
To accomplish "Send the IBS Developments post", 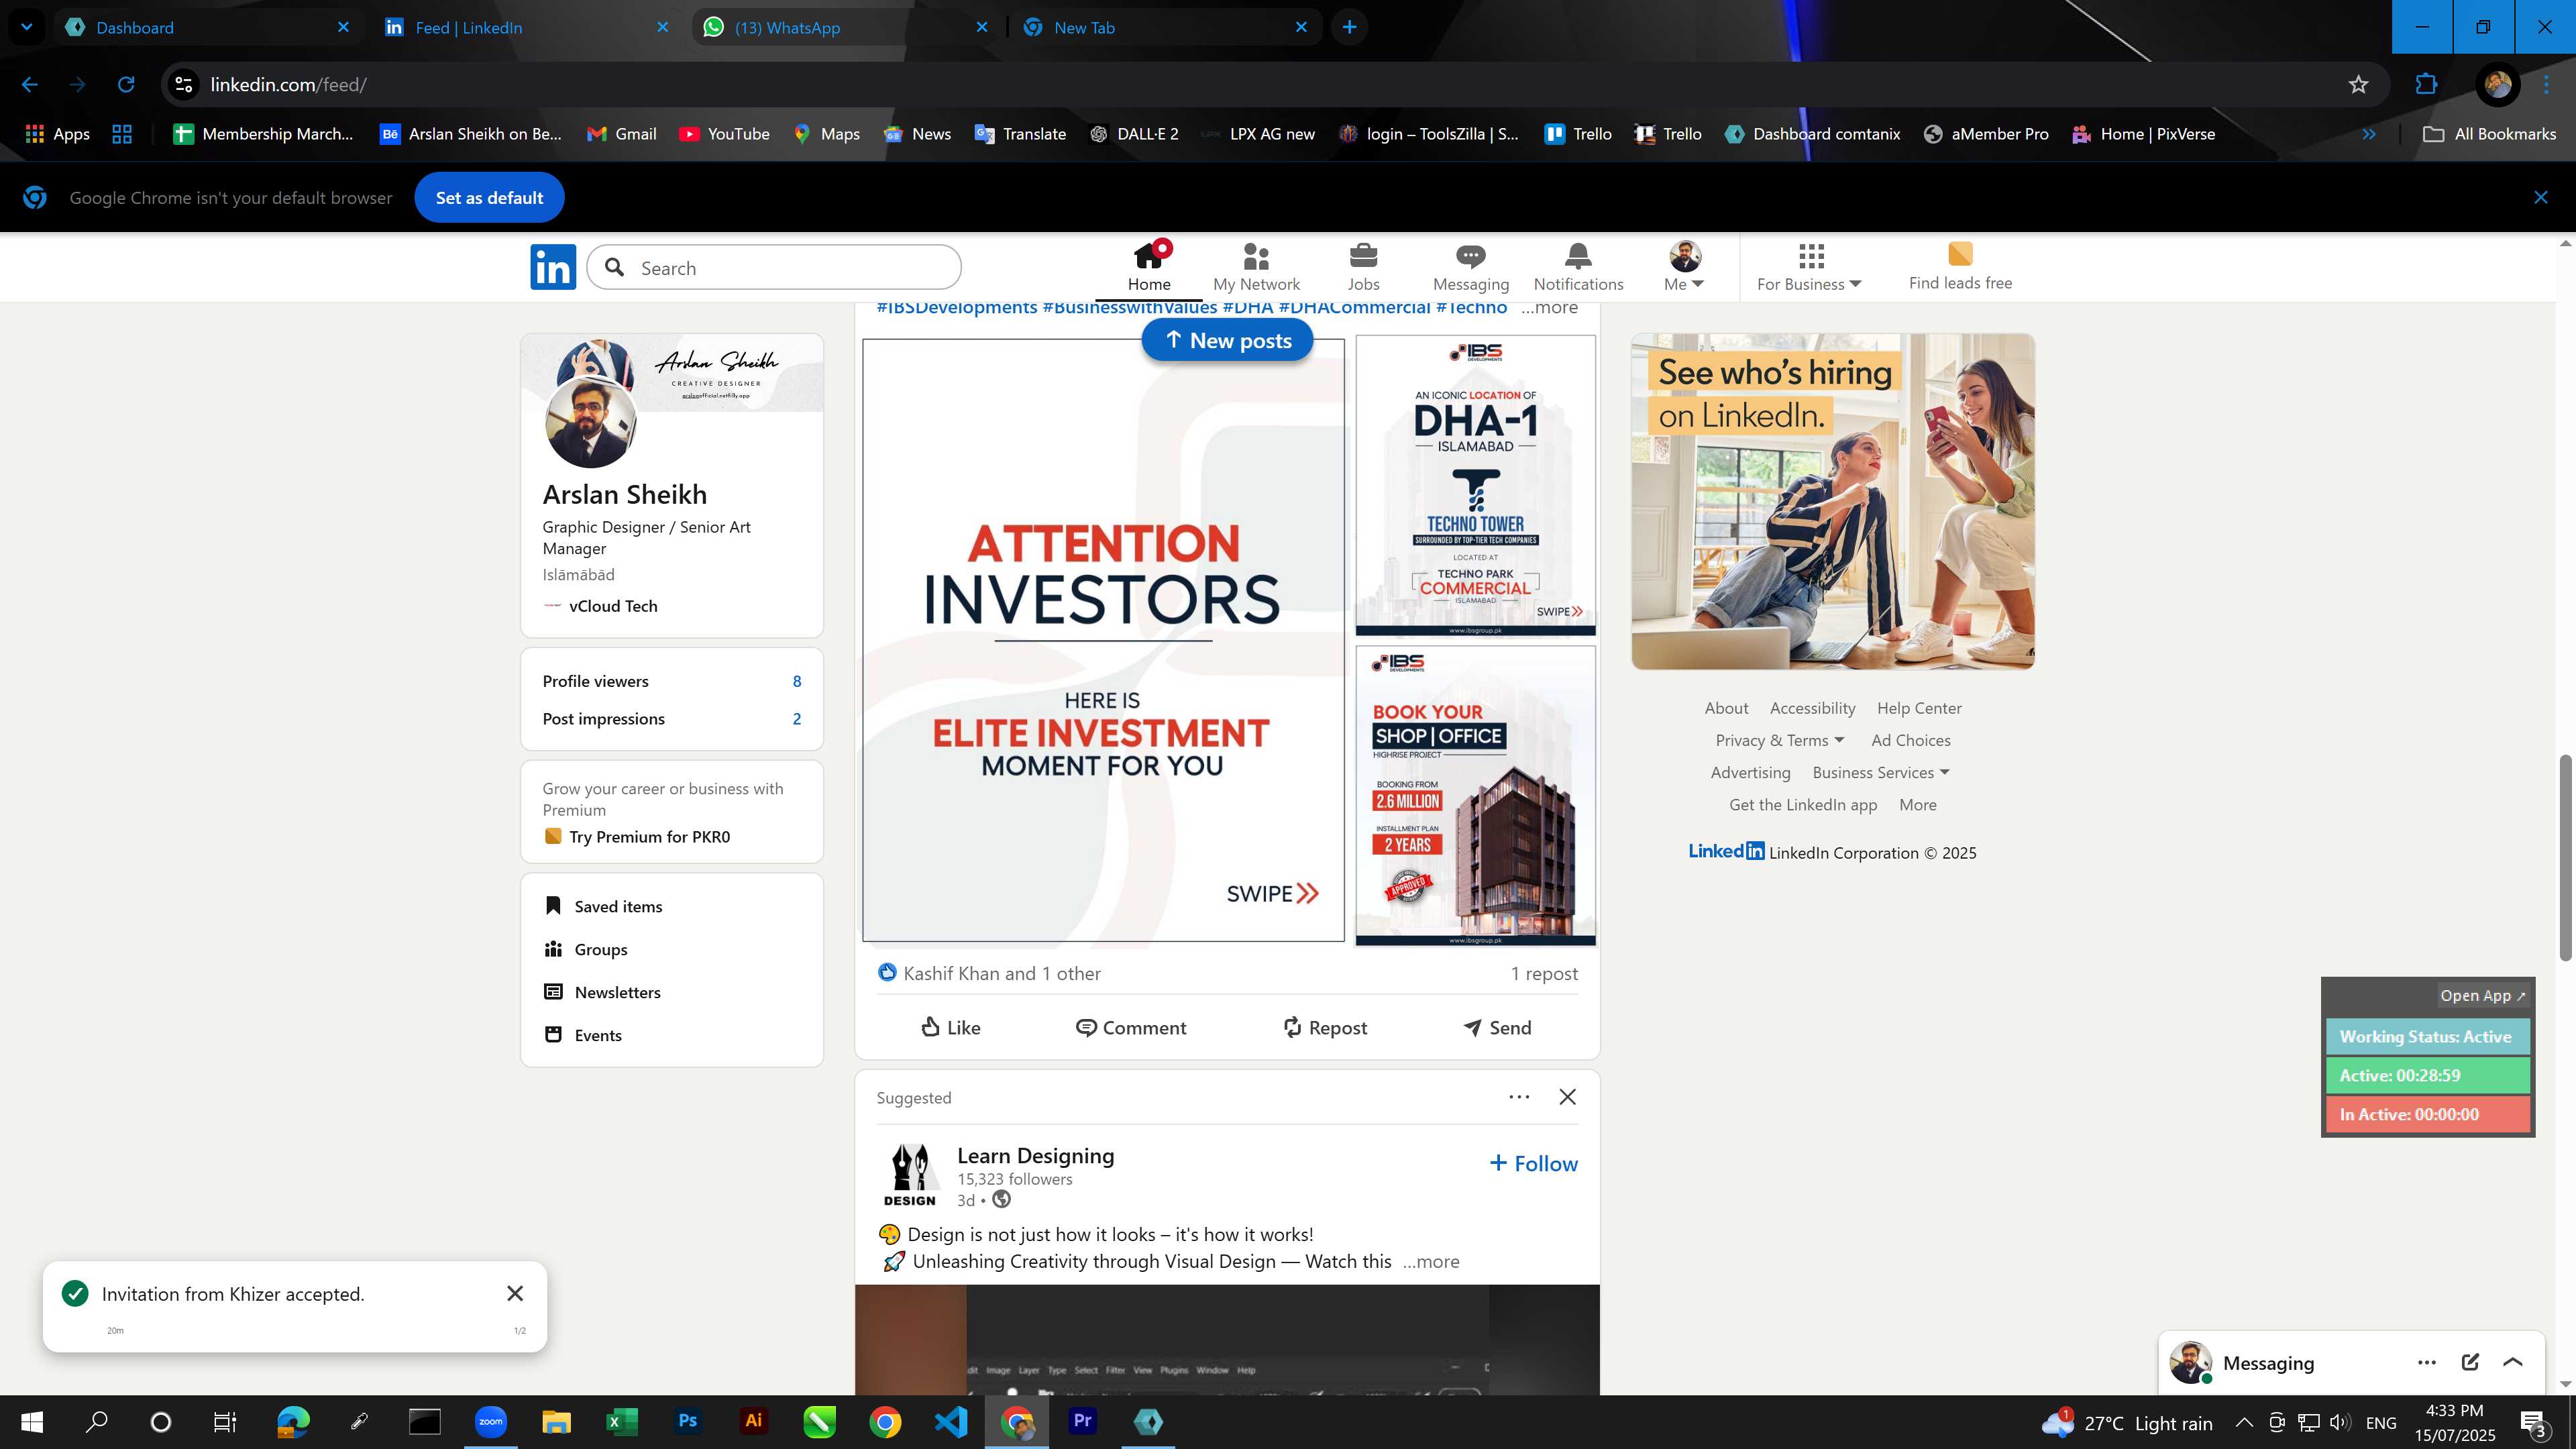I will pyautogui.click(x=1497, y=1027).
